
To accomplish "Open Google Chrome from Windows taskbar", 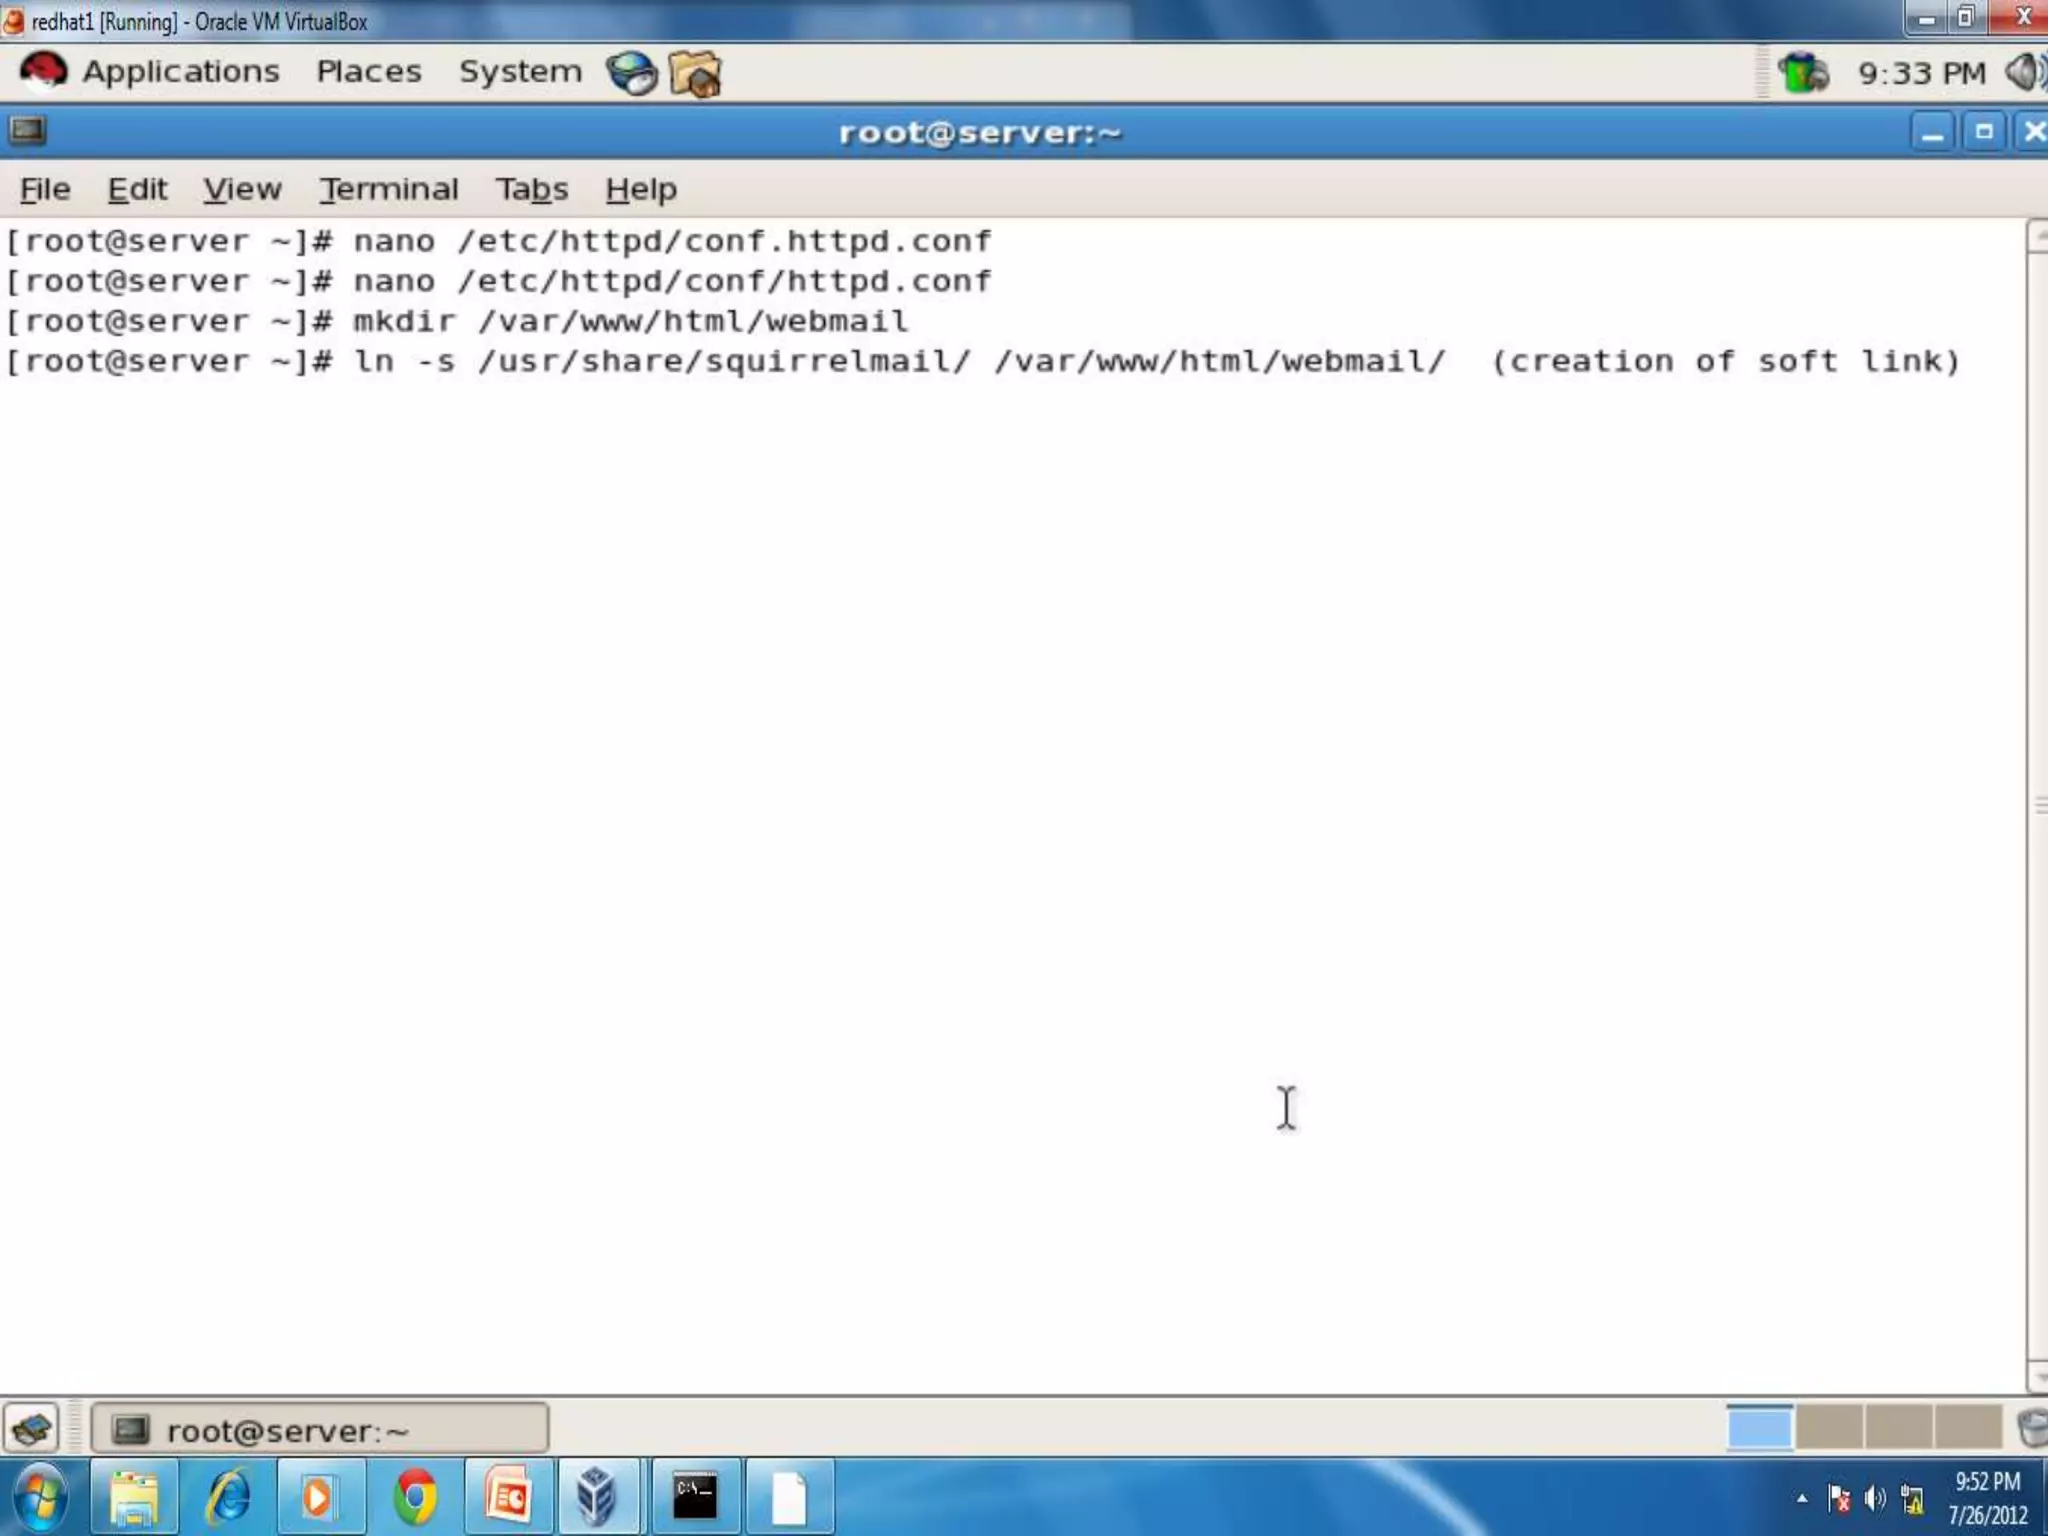I will pos(415,1497).
